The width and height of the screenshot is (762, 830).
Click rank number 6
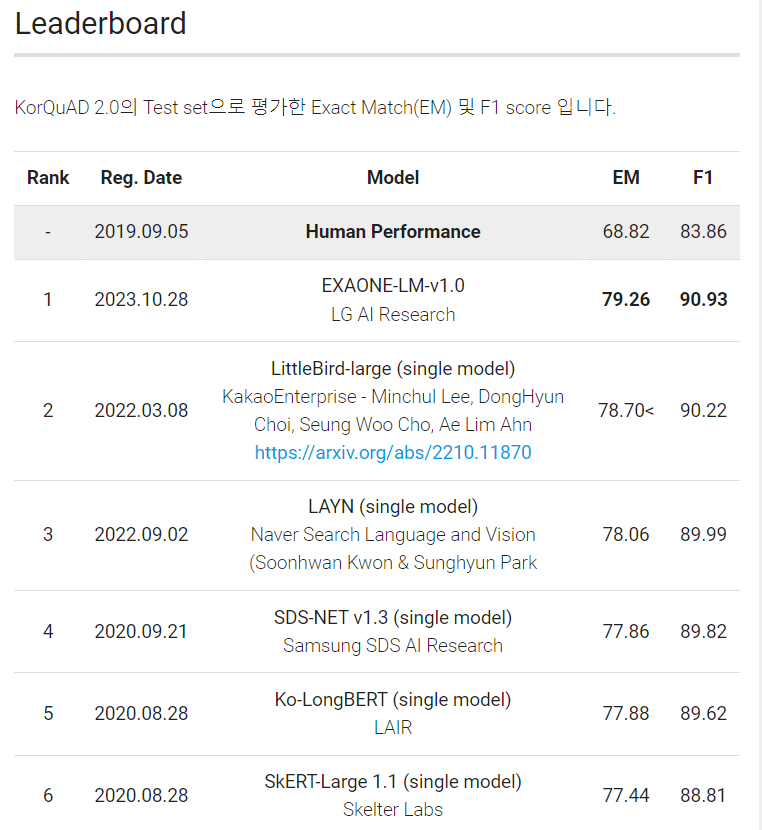tap(48, 796)
